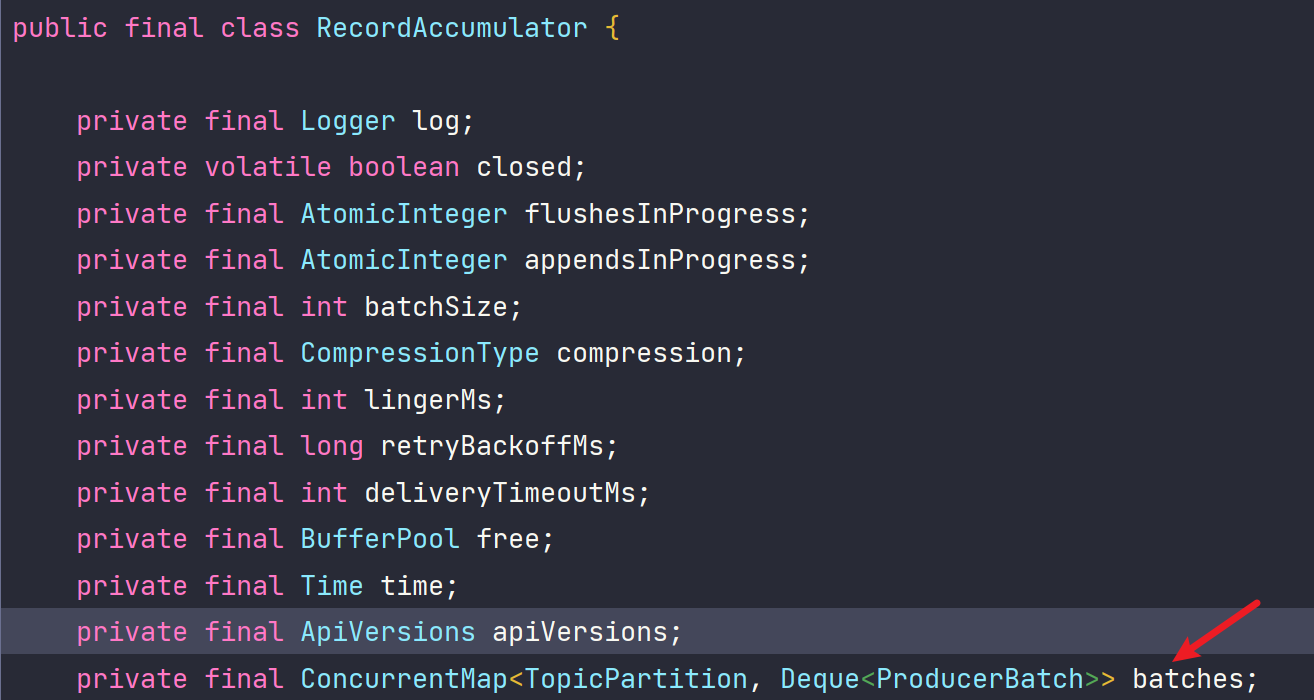This screenshot has height=700, width=1314.
Task: Click the flushesInProgress variable name
Action: (660, 214)
